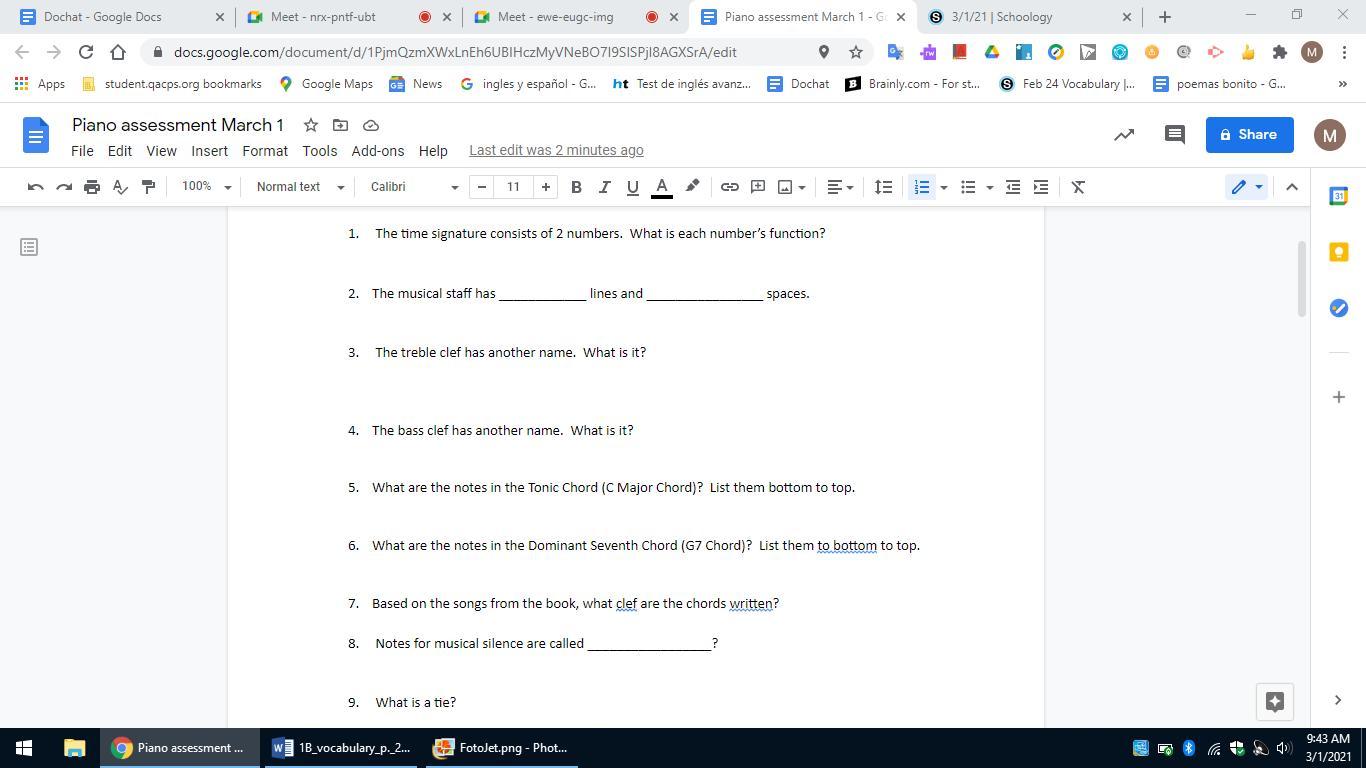Image resolution: width=1366 pixels, height=768 pixels.
Task: Show the document outline icon
Action: tap(29, 247)
